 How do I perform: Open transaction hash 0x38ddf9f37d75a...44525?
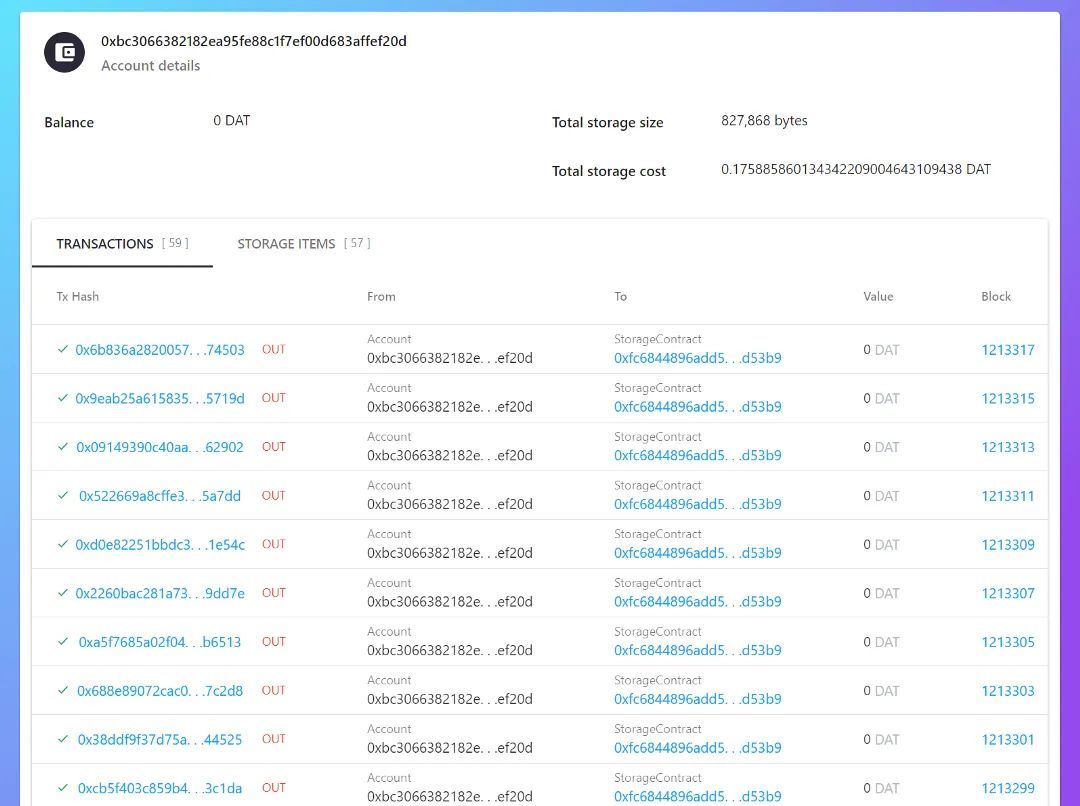coord(160,739)
